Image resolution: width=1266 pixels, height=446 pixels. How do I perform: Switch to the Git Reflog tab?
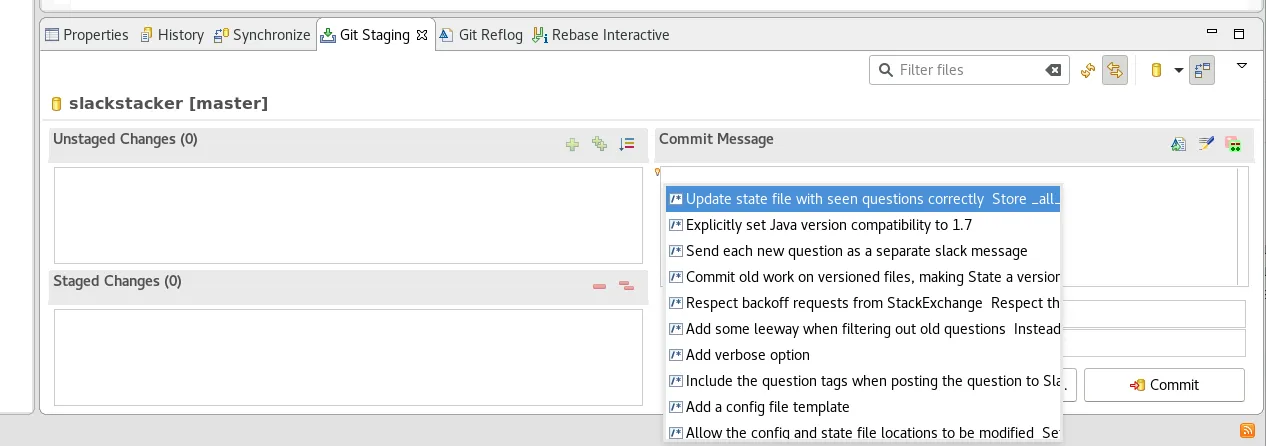(x=481, y=35)
